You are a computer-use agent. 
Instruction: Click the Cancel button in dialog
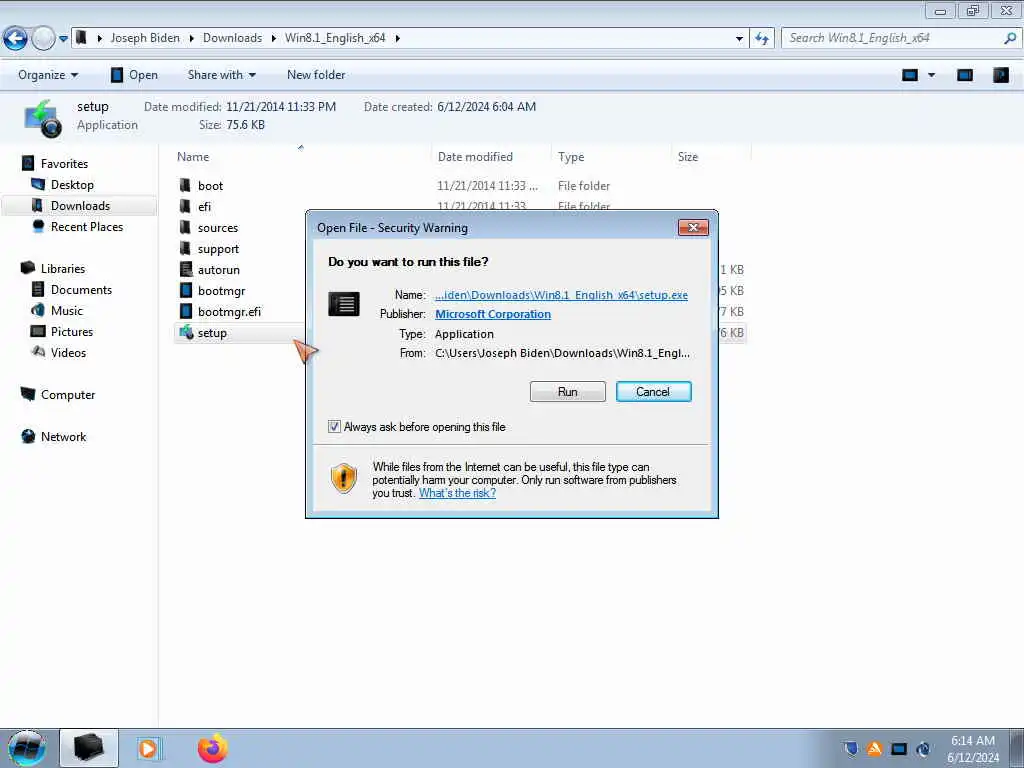pyautogui.click(x=653, y=392)
